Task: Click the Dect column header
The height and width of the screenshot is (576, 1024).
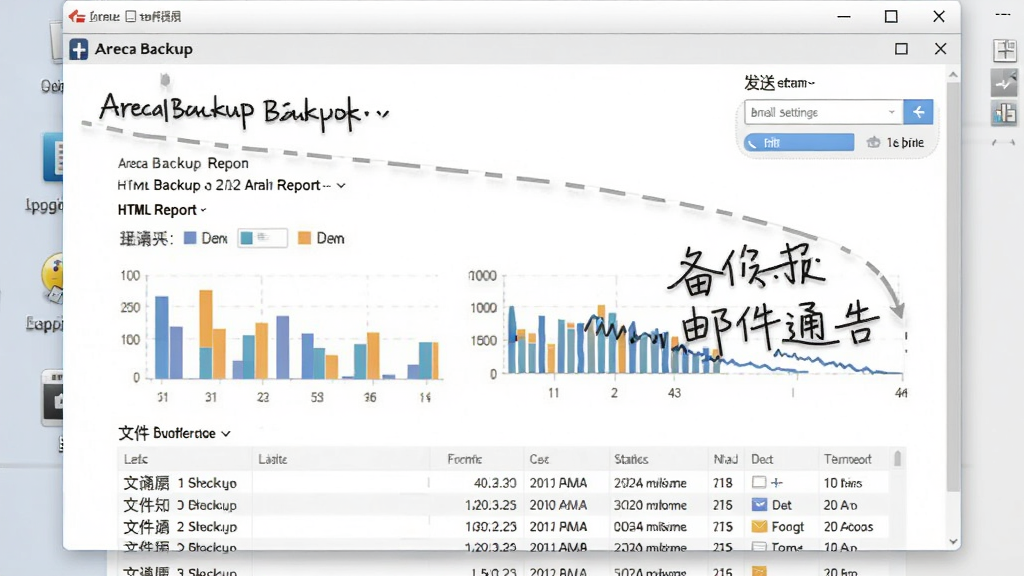Action: 762,459
